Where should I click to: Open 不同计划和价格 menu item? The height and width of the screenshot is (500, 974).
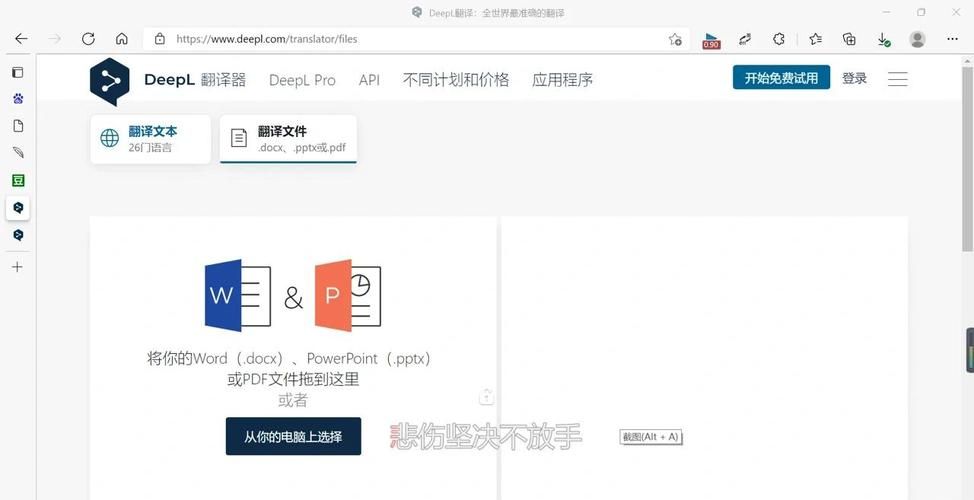[456, 80]
